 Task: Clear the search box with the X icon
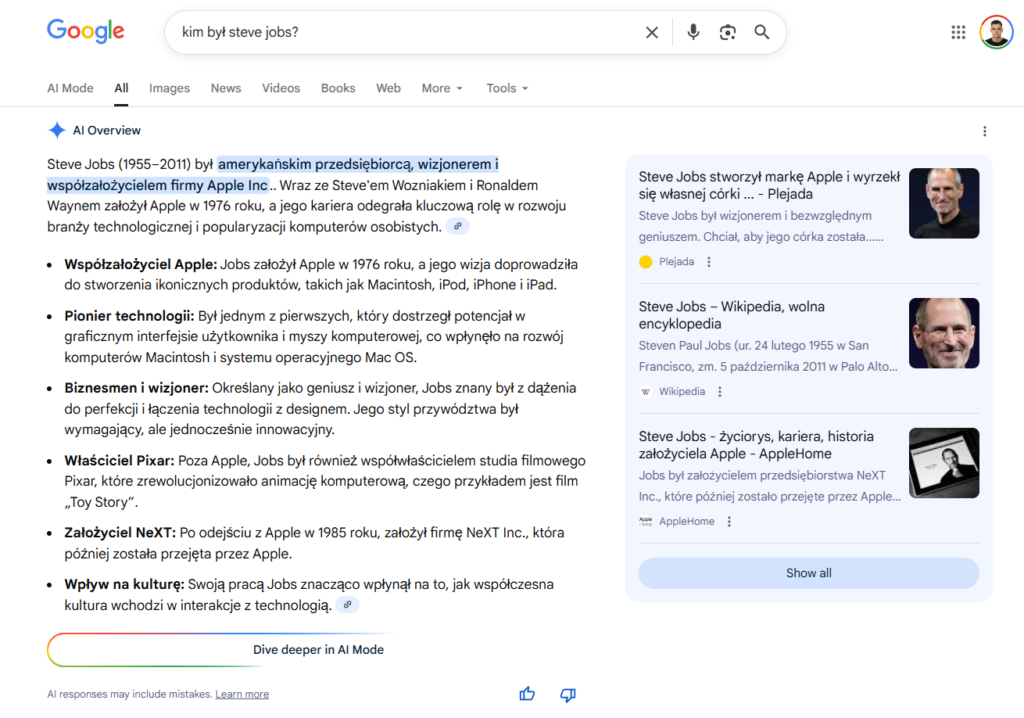[x=652, y=33]
